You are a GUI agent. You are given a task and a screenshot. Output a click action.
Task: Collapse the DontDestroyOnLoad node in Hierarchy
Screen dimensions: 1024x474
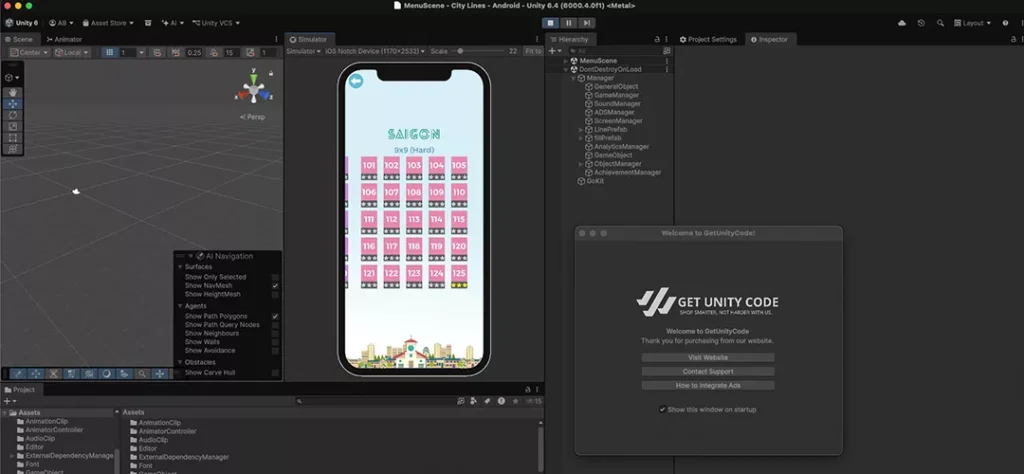566,69
